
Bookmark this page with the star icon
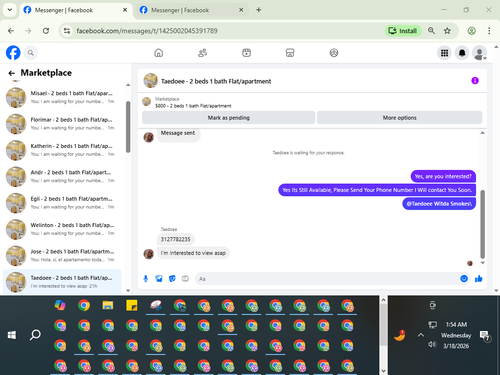447,31
